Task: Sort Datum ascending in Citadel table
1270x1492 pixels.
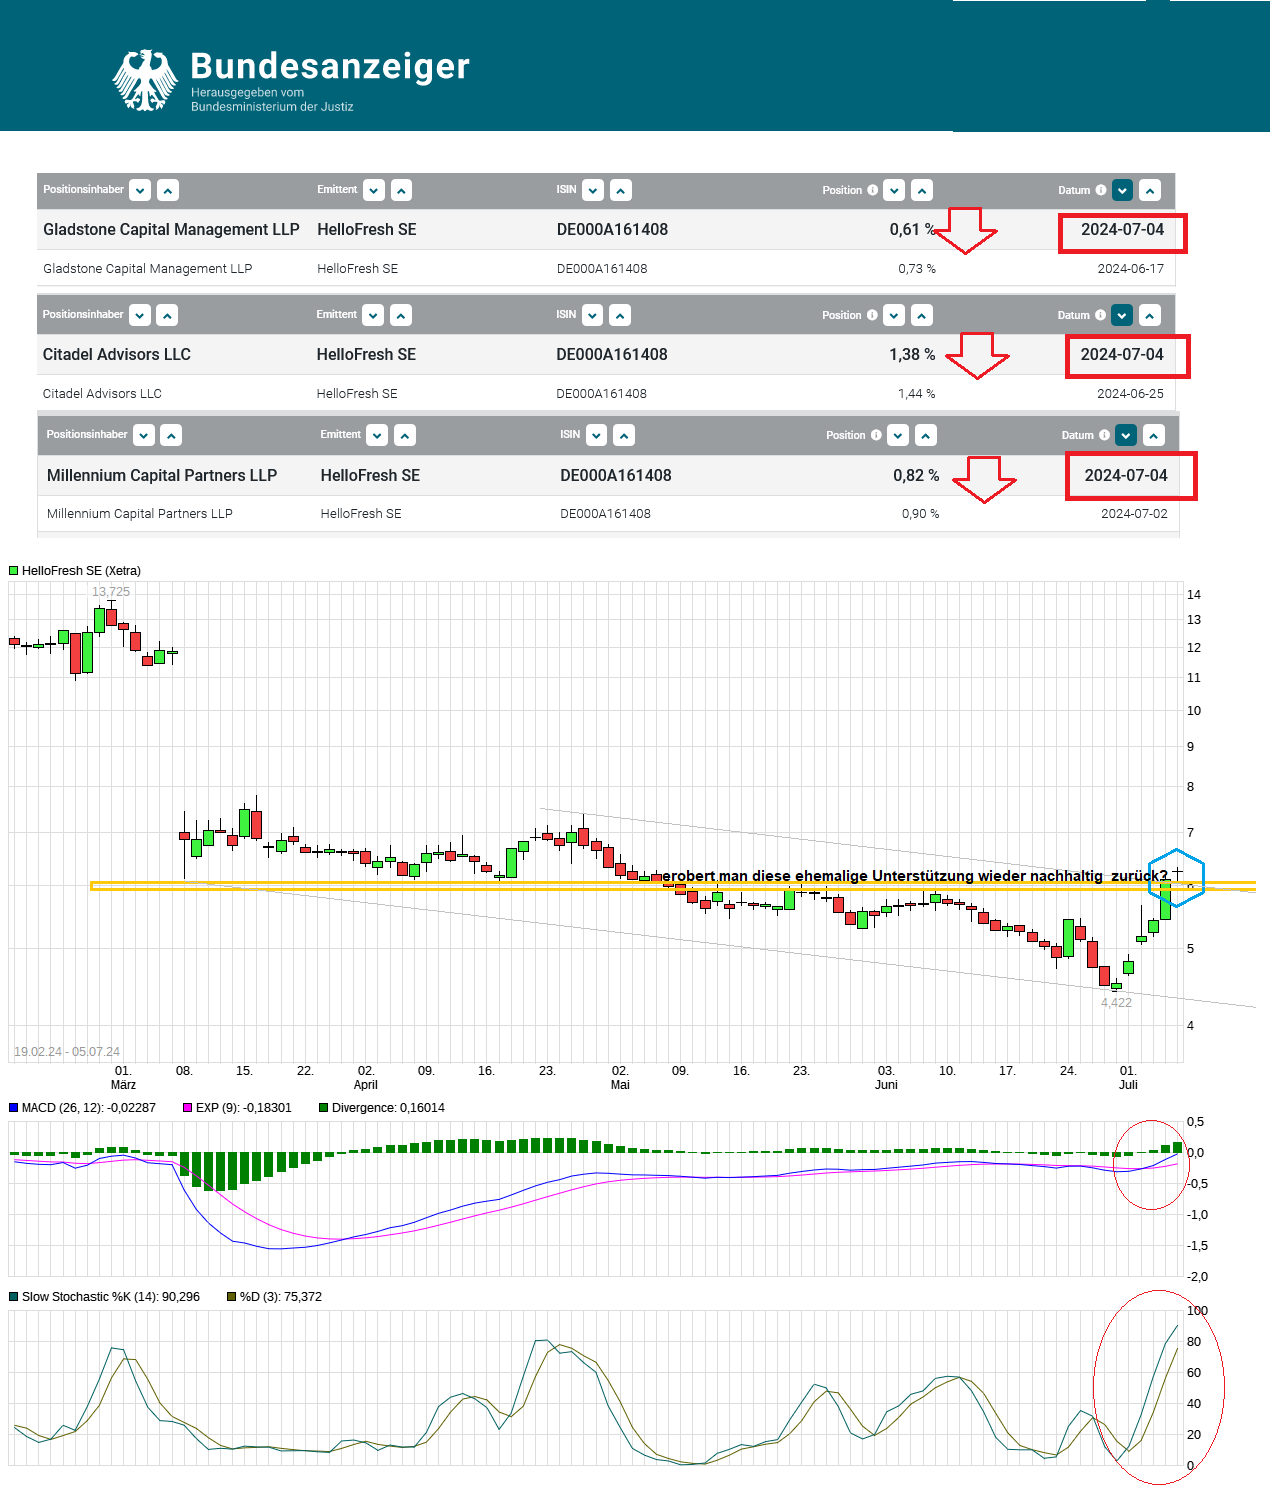Action: (1150, 315)
